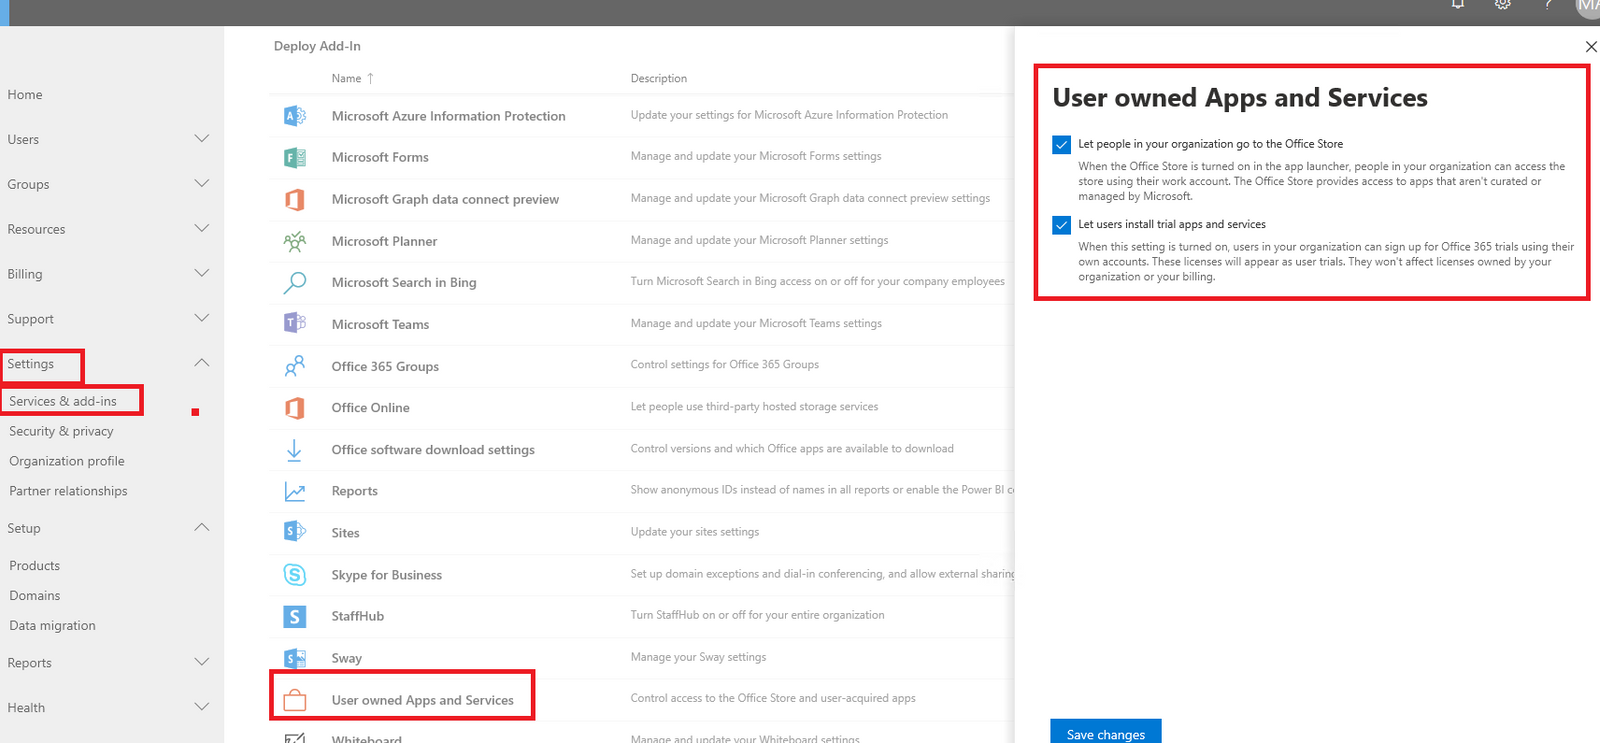Open the help question mark in top bar
Viewport: 1600px width, 743px height.
1547,5
